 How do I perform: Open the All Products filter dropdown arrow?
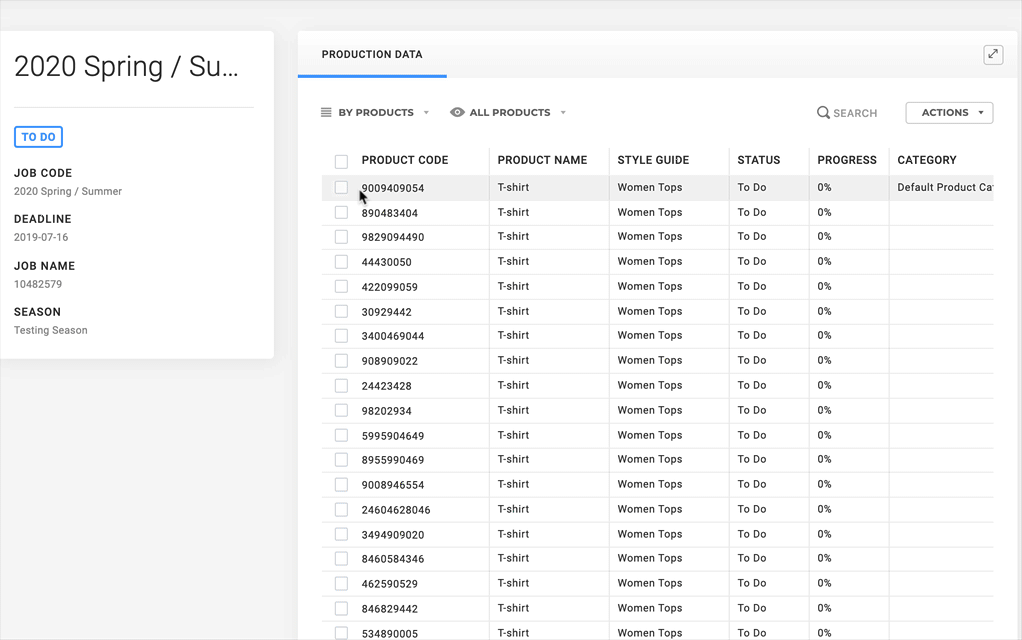[563, 113]
